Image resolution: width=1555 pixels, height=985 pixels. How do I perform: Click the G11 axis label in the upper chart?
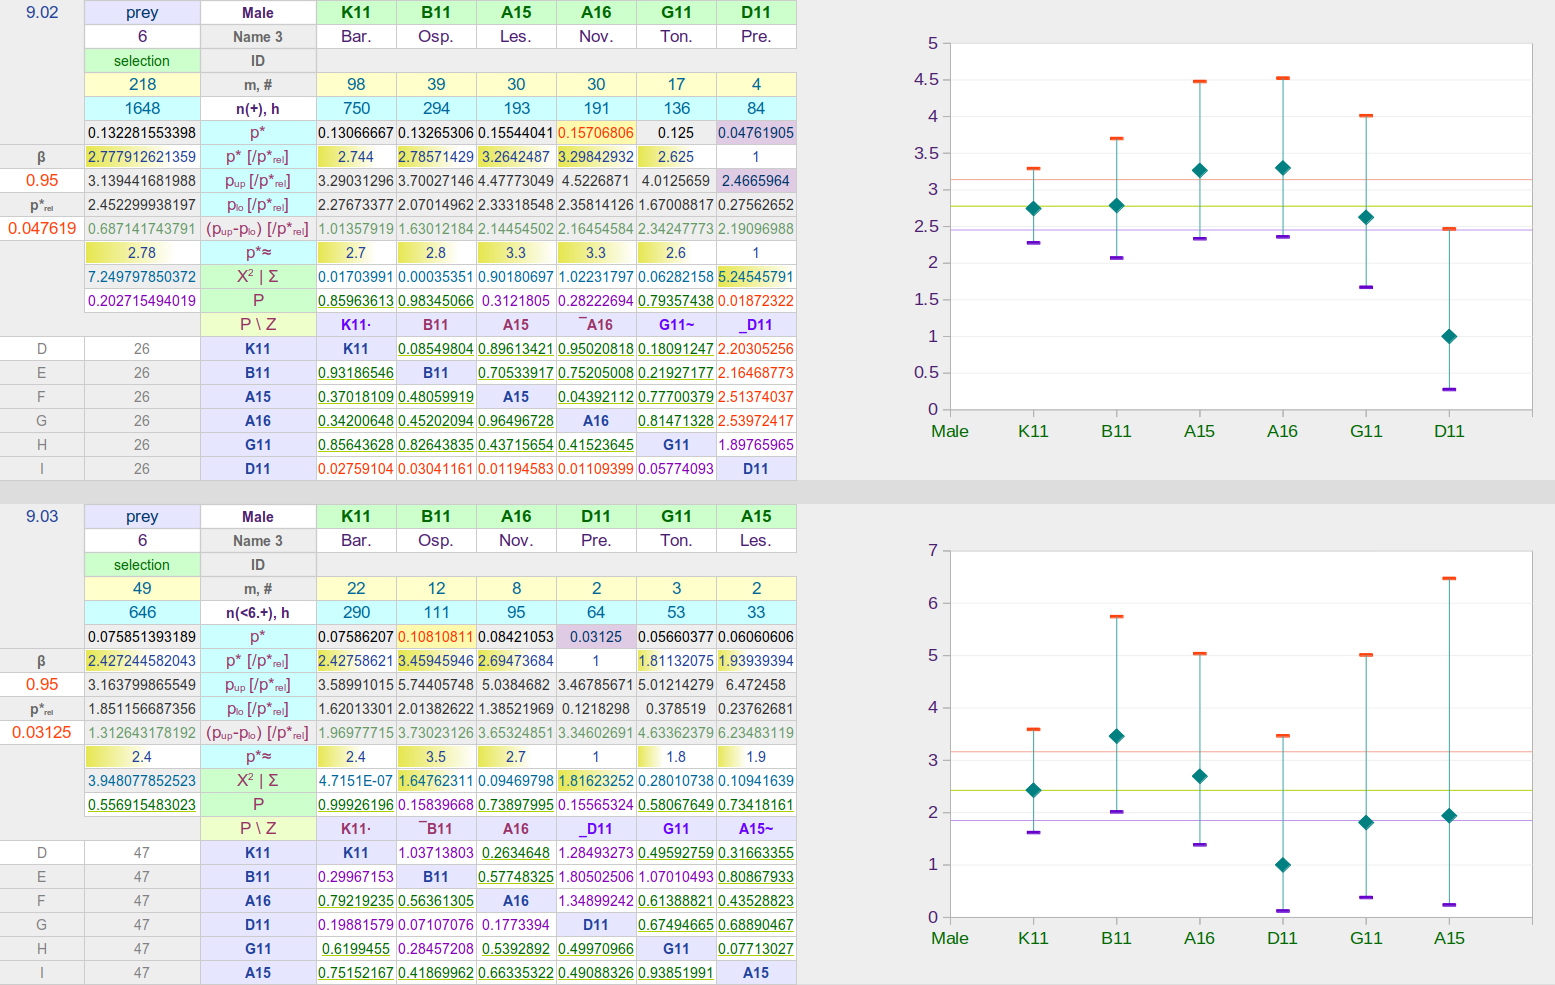coord(1366,431)
